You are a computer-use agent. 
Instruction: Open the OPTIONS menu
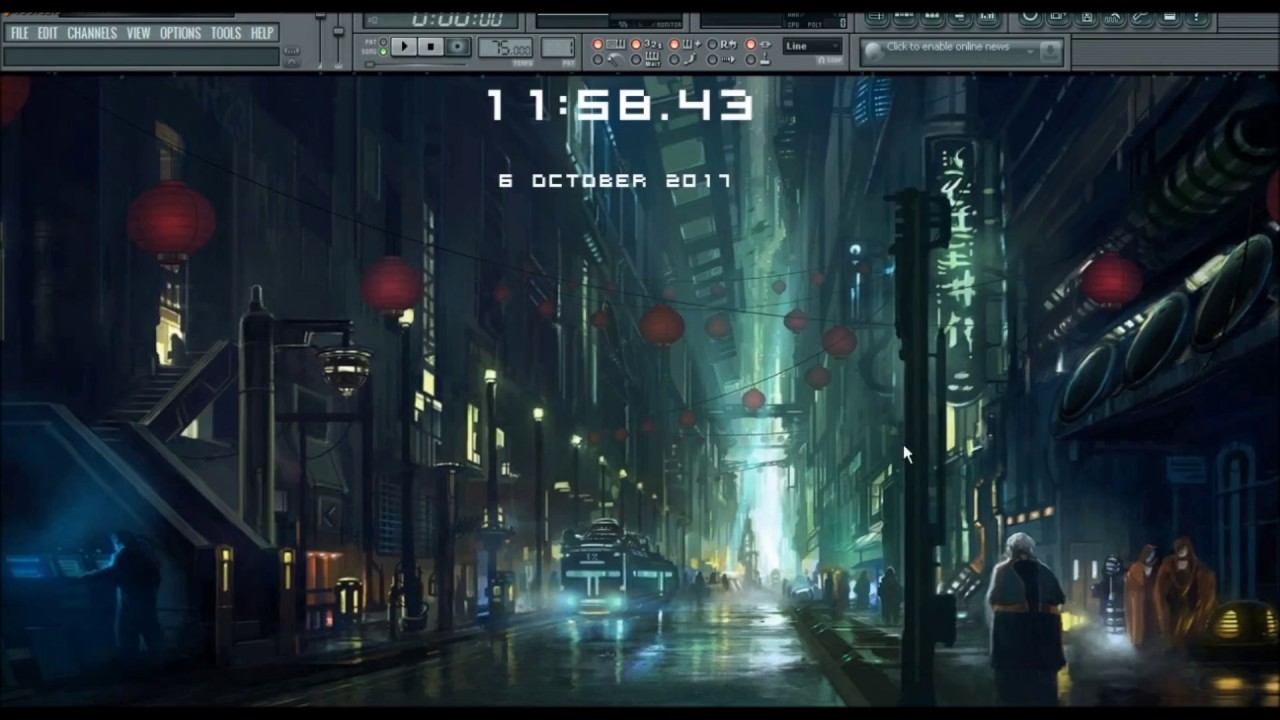pos(181,33)
